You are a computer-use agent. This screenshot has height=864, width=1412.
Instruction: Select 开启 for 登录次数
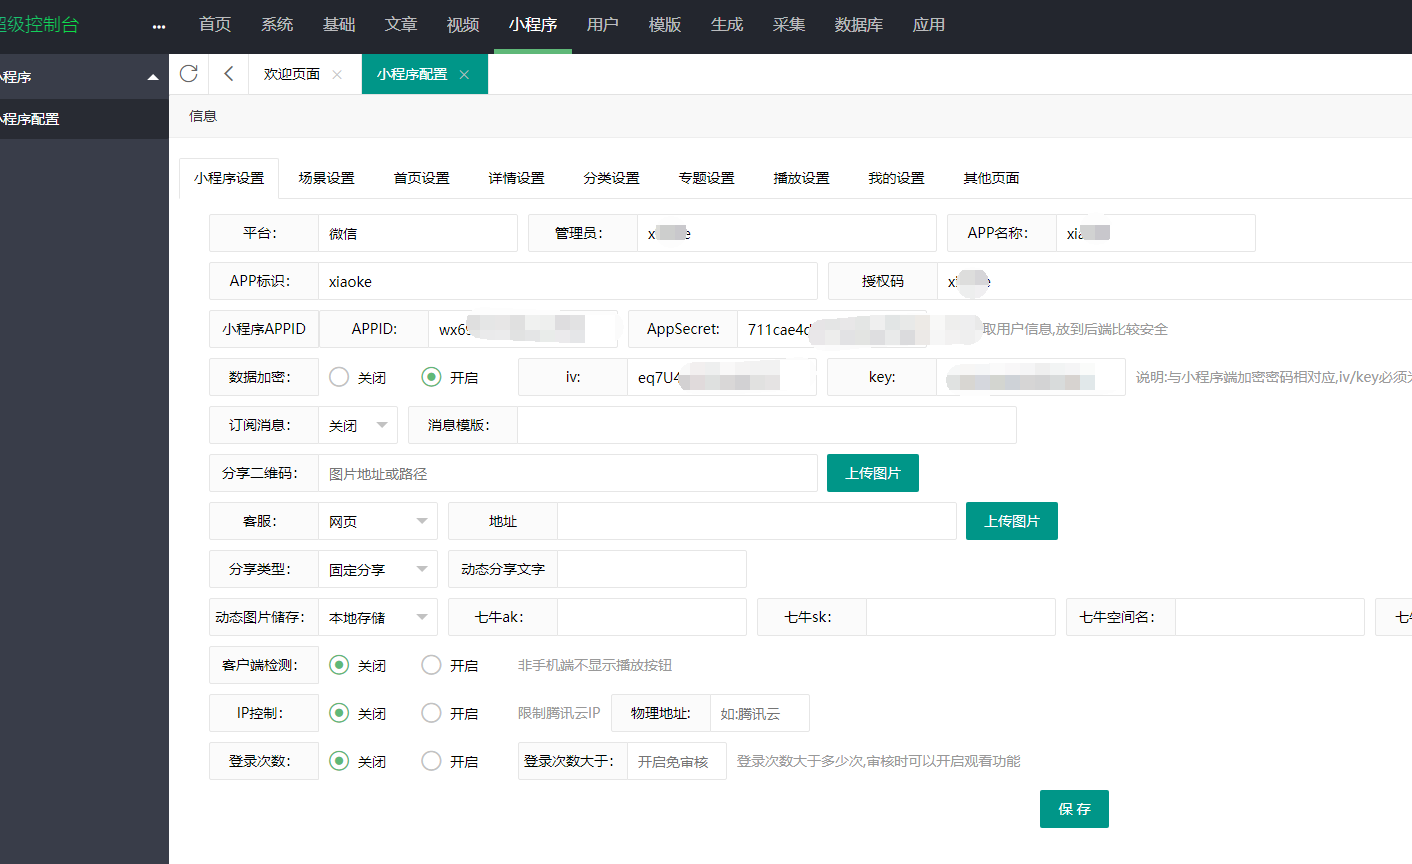click(x=430, y=761)
